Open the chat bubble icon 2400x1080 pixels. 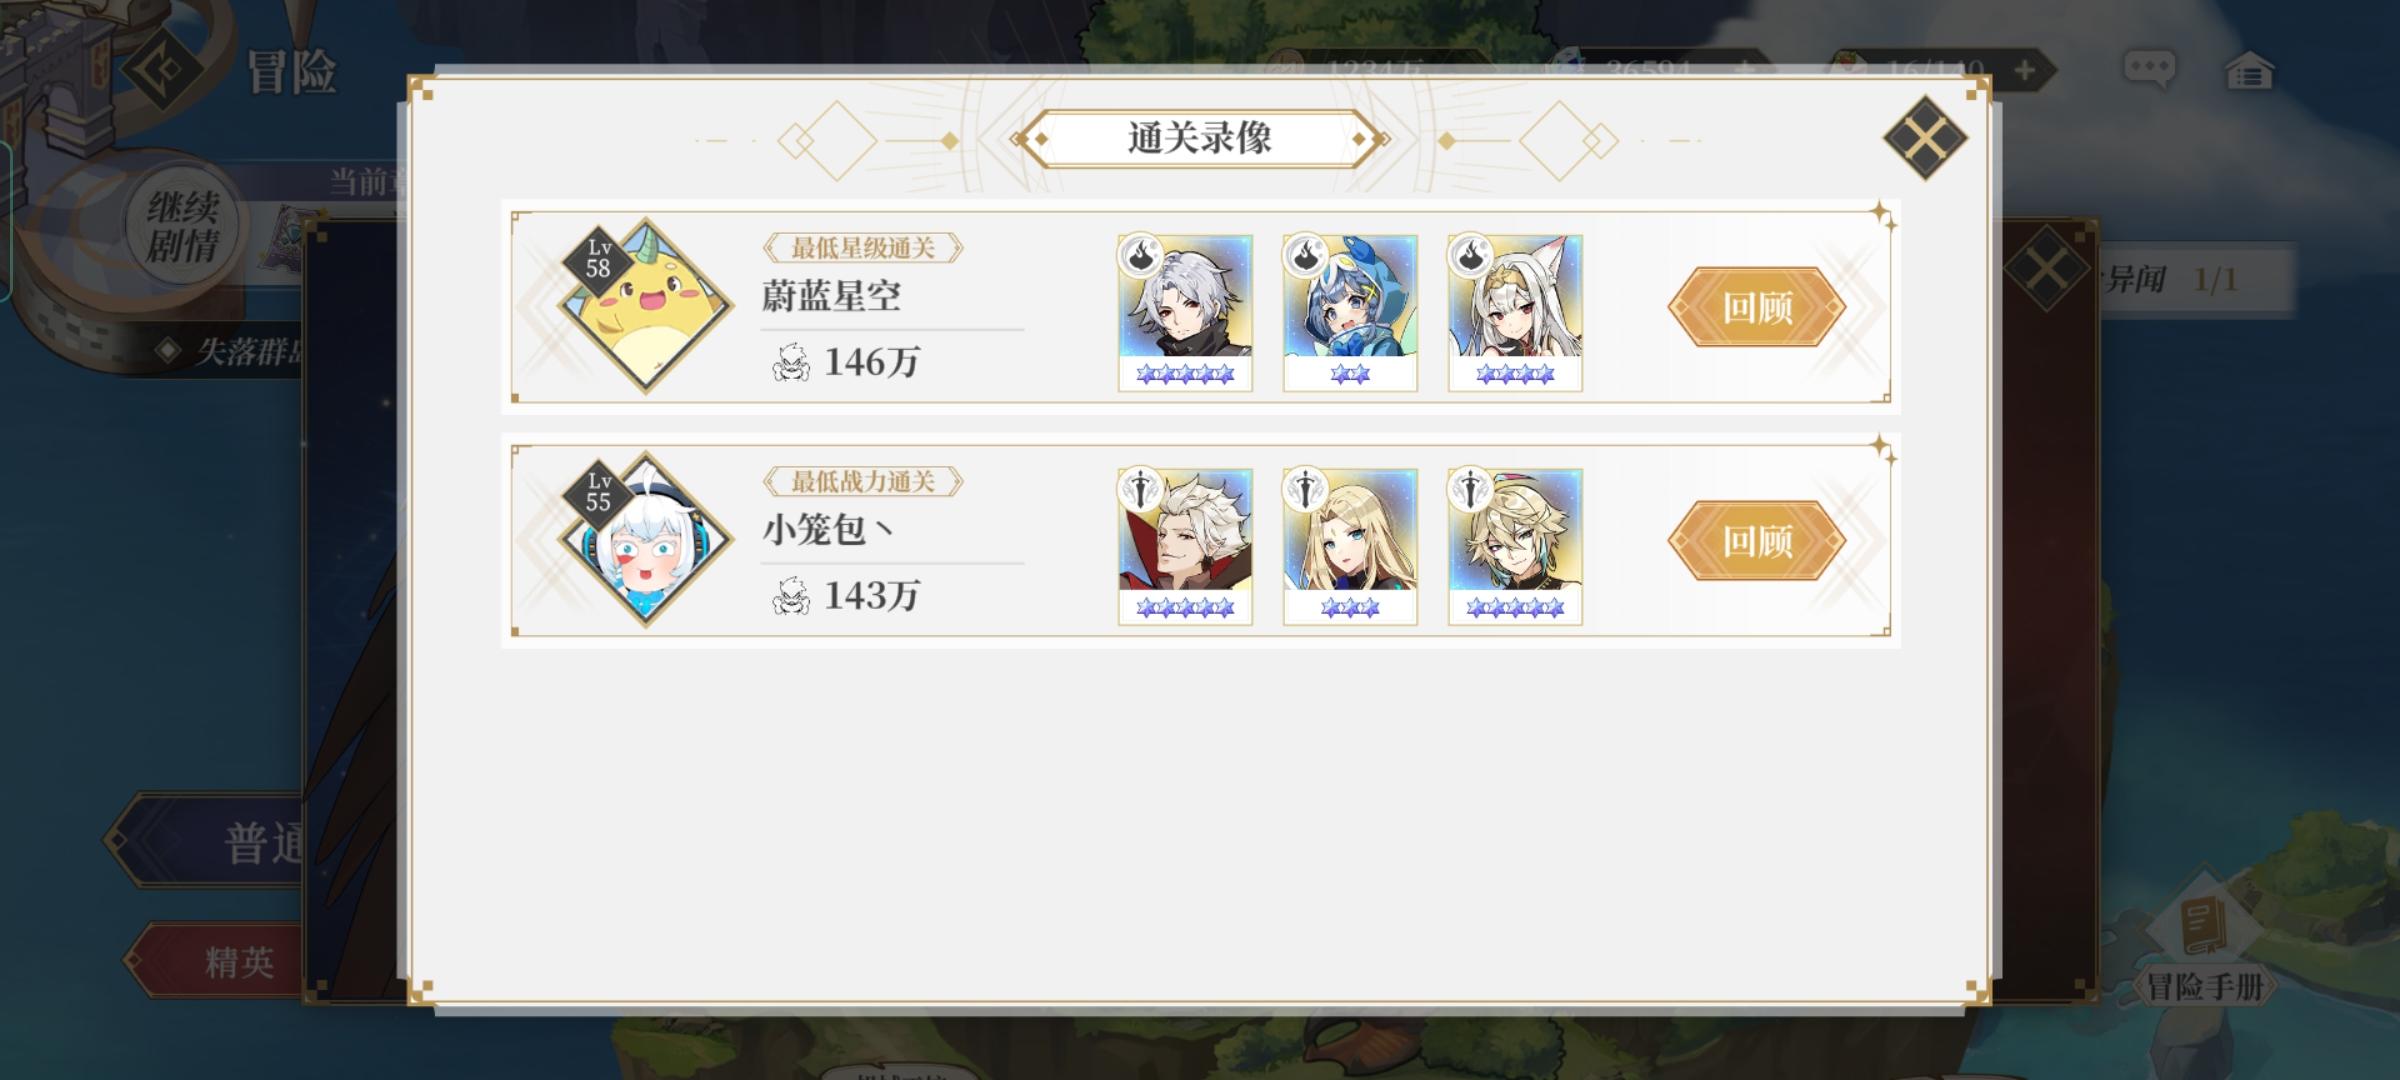pos(2149,70)
